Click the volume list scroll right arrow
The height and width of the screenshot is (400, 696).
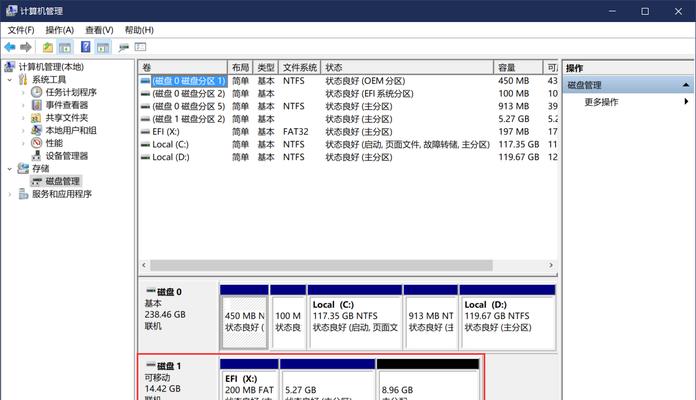pyautogui.click(x=551, y=265)
